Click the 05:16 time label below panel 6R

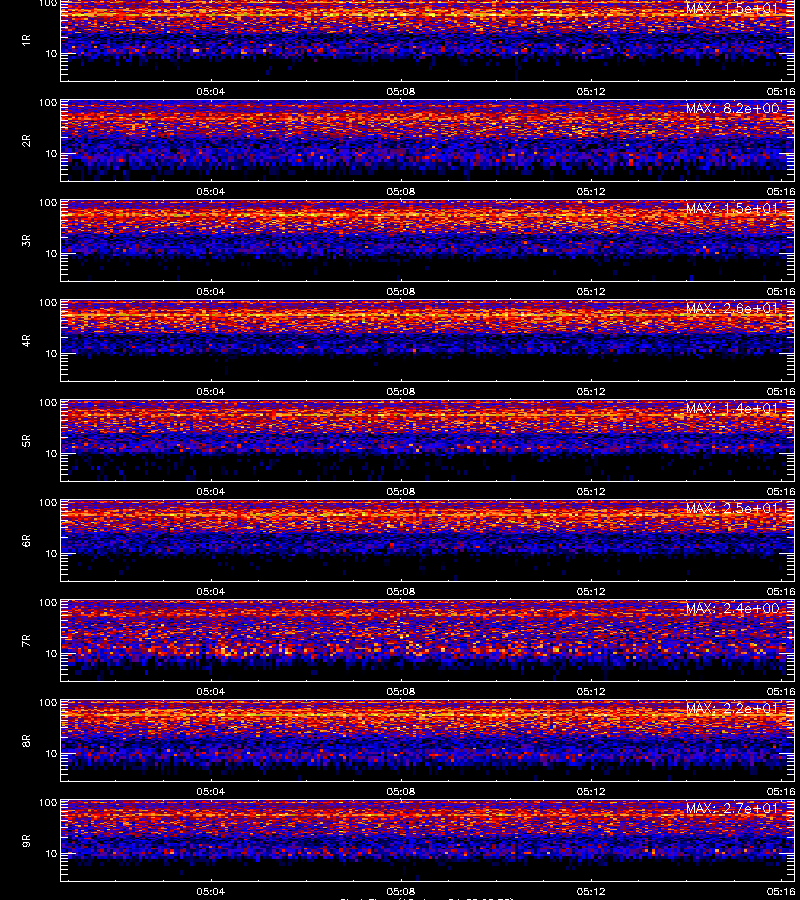(x=781, y=591)
